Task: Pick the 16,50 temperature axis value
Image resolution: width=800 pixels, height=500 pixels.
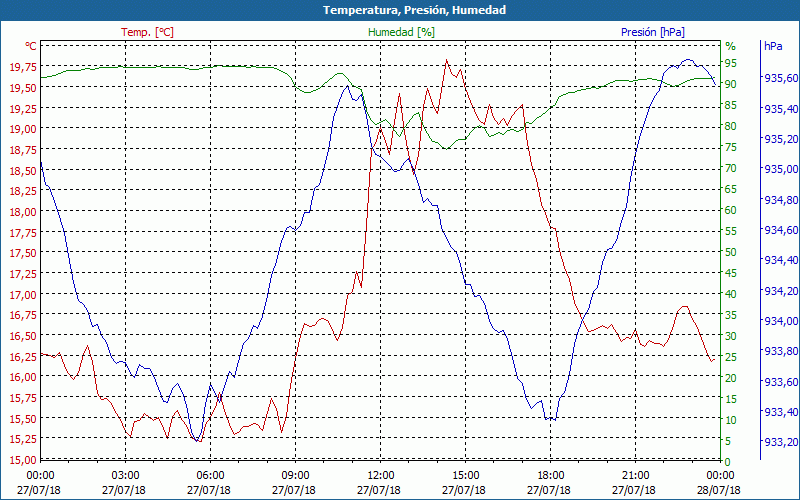Action: [23, 336]
